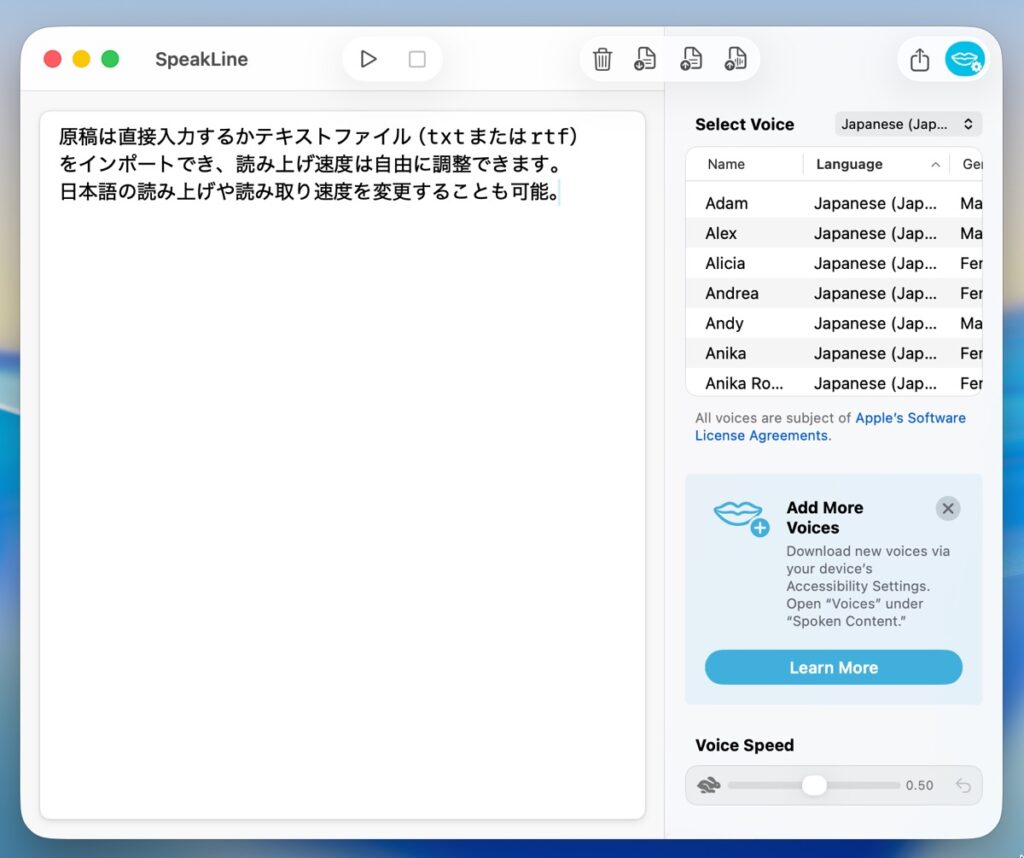
Task: Click the Voice Speed slider handle
Action: pos(814,785)
